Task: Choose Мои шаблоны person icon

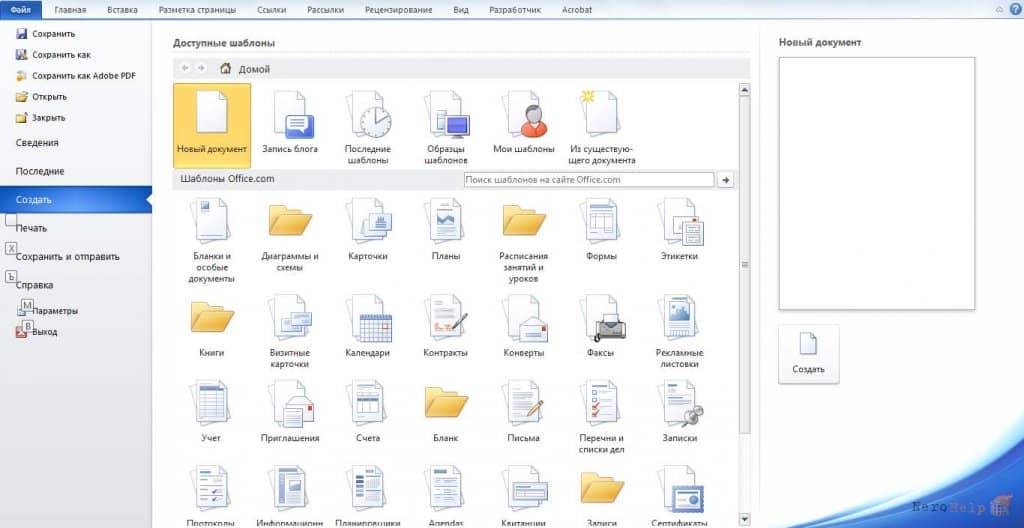Action: pos(524,115)
